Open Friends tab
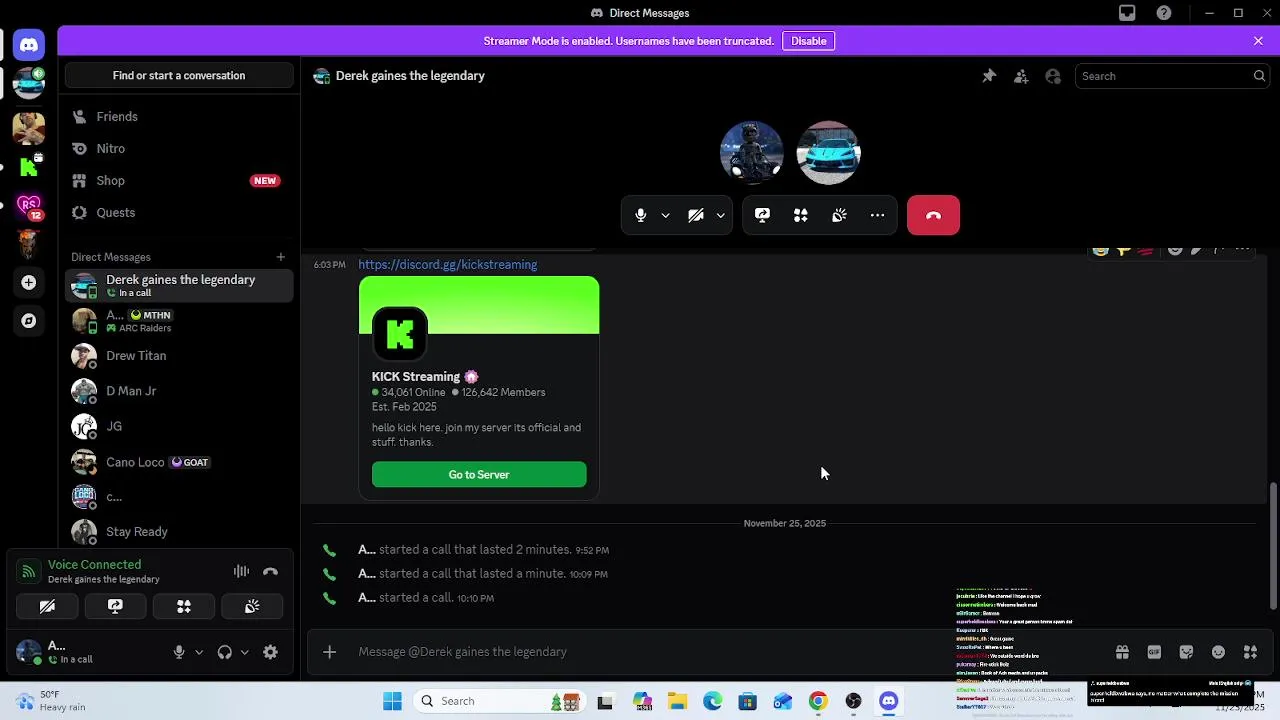The width and height of the screenshot is (1280, 720). [180, 117]
